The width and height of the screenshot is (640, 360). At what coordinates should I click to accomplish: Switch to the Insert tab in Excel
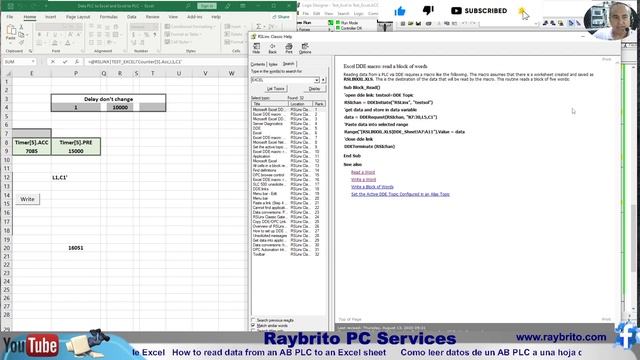(51, 17)
